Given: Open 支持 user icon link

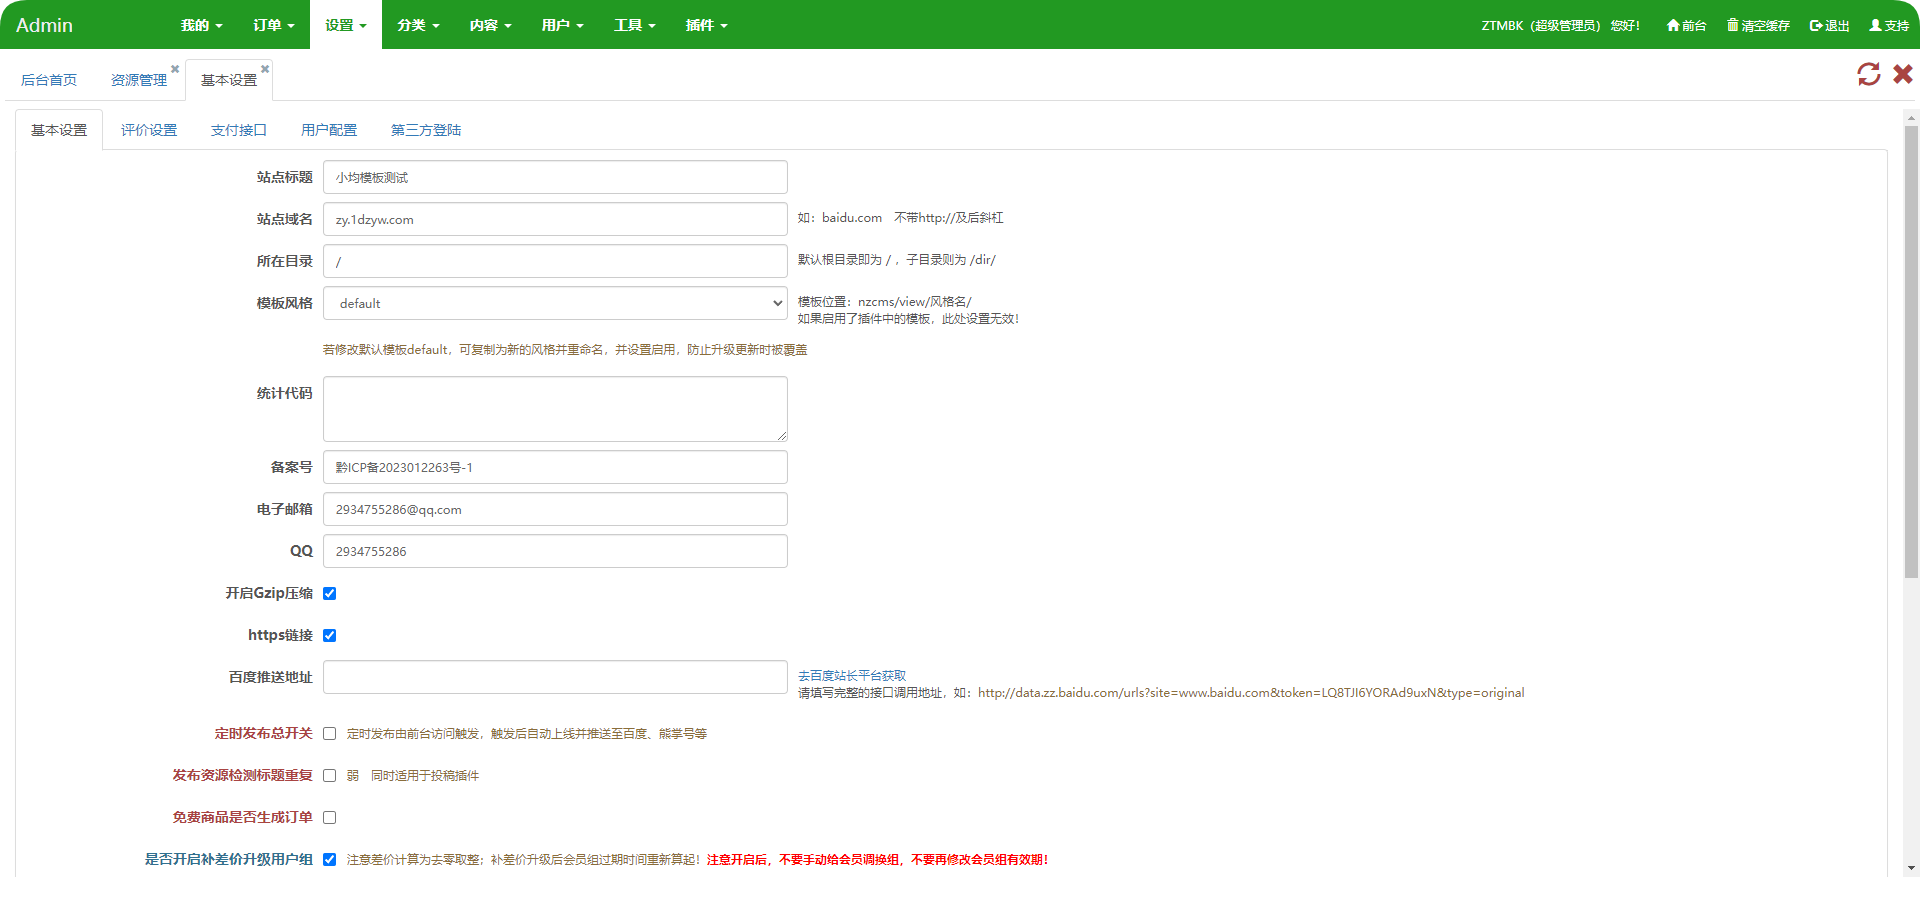Looking at the screenshot, I should (1889, 25).
